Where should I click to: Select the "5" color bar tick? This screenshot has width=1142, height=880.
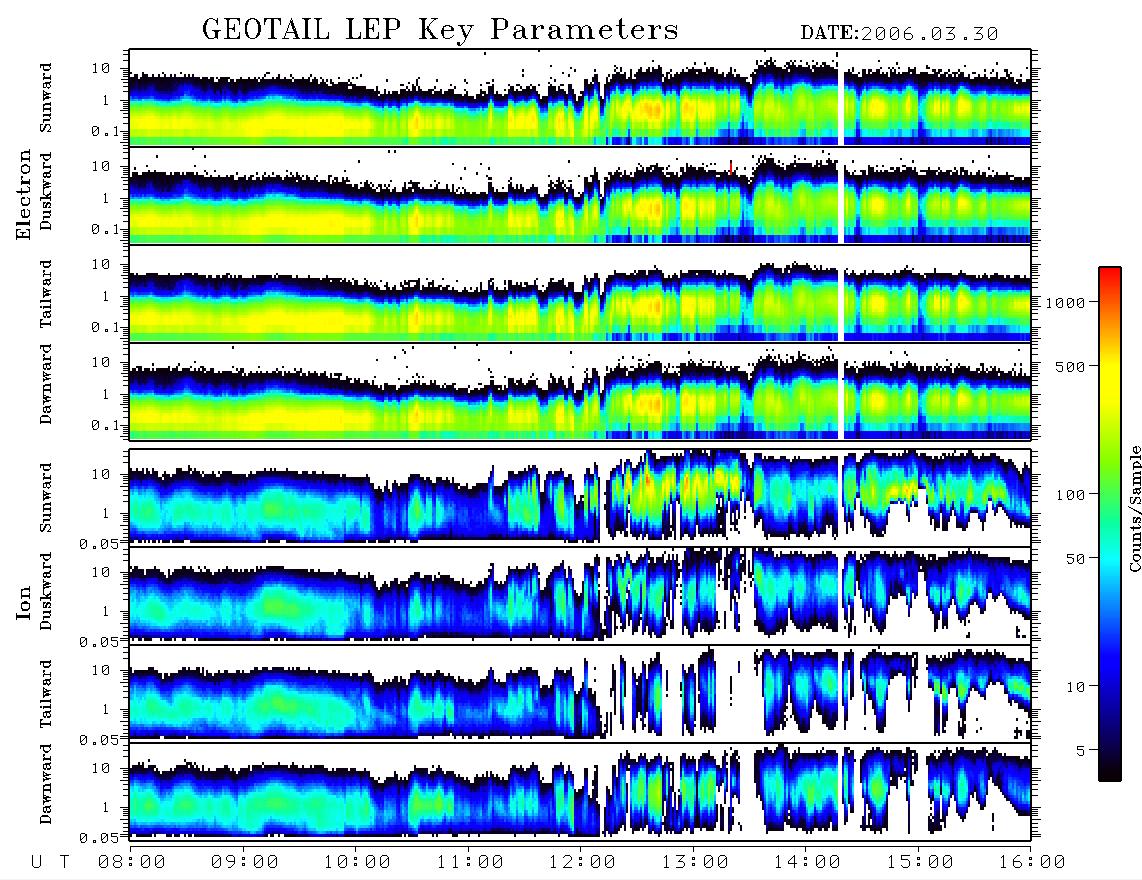(x=1081, y=751)
